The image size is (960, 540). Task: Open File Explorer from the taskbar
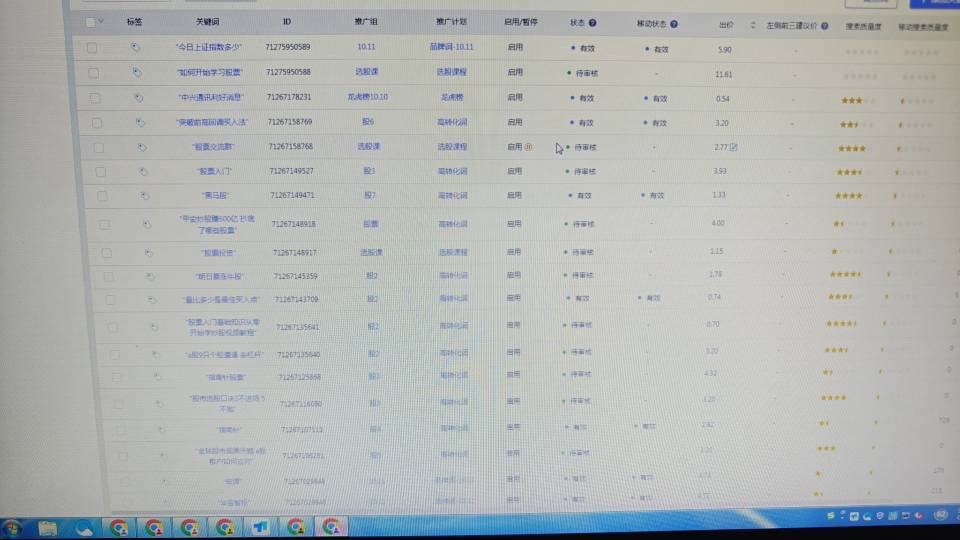pos(47,526)
